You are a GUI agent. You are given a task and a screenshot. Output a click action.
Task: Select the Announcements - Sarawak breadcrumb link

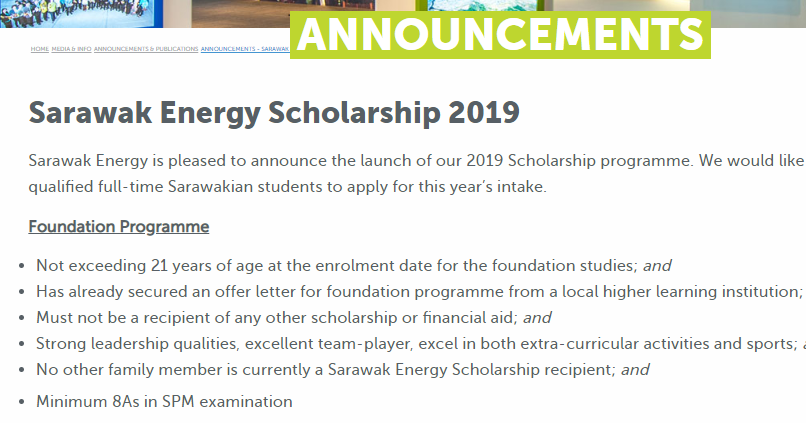pos(245,49)
